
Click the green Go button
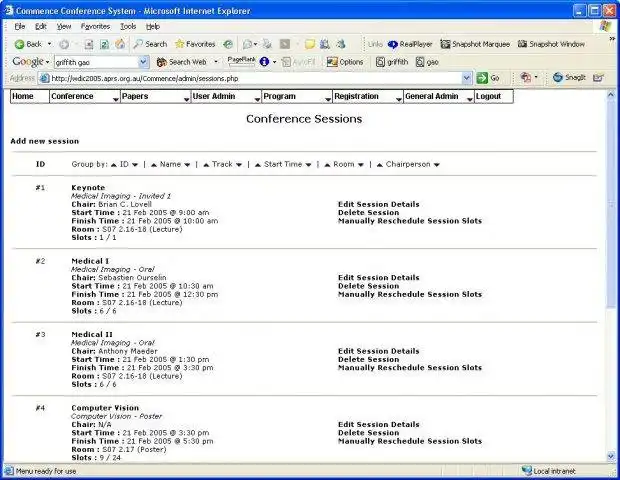(x=488, y=78)
